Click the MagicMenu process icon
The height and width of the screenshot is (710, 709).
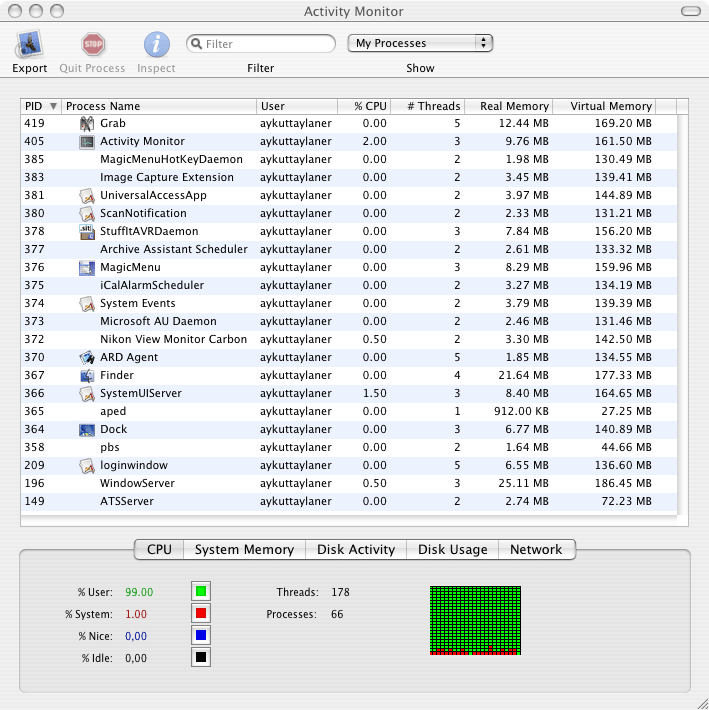[x=86, y=268]
